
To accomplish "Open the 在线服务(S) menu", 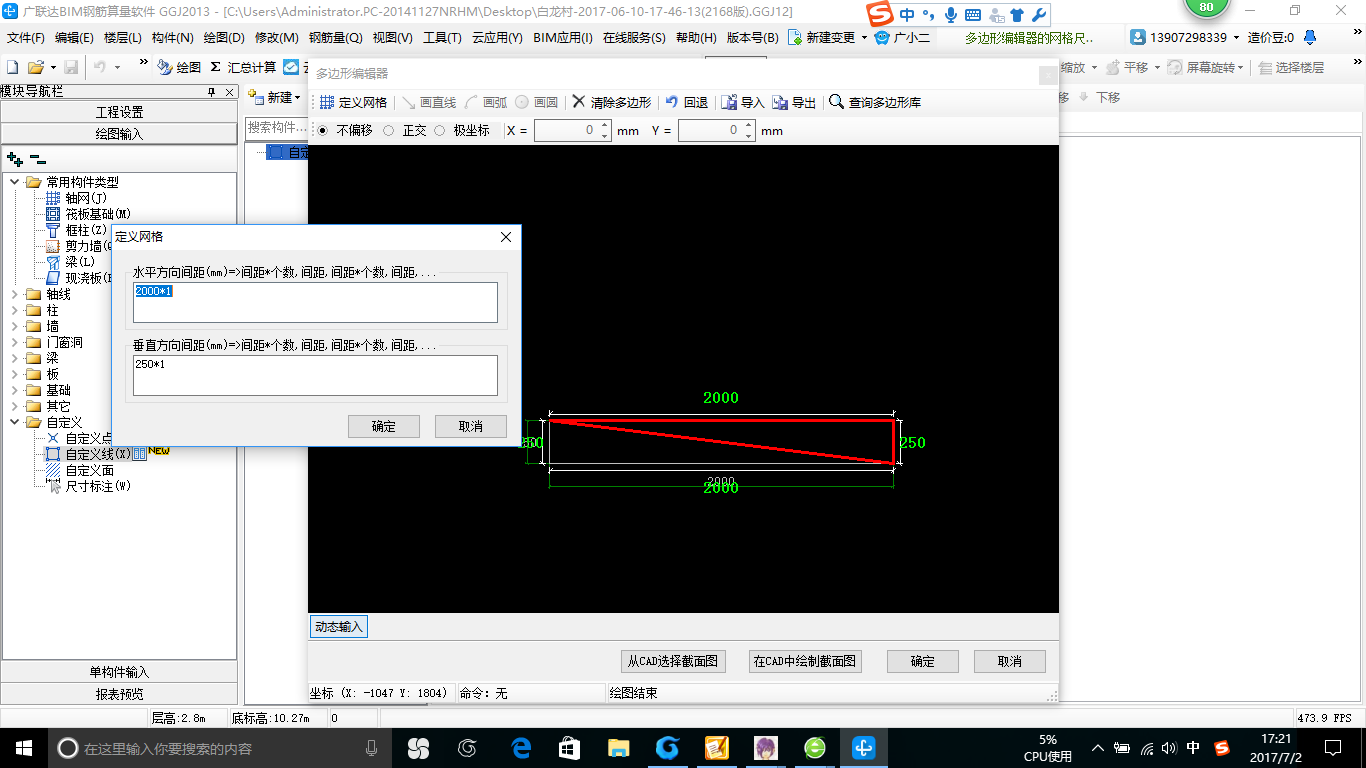I will pos(634,37).
